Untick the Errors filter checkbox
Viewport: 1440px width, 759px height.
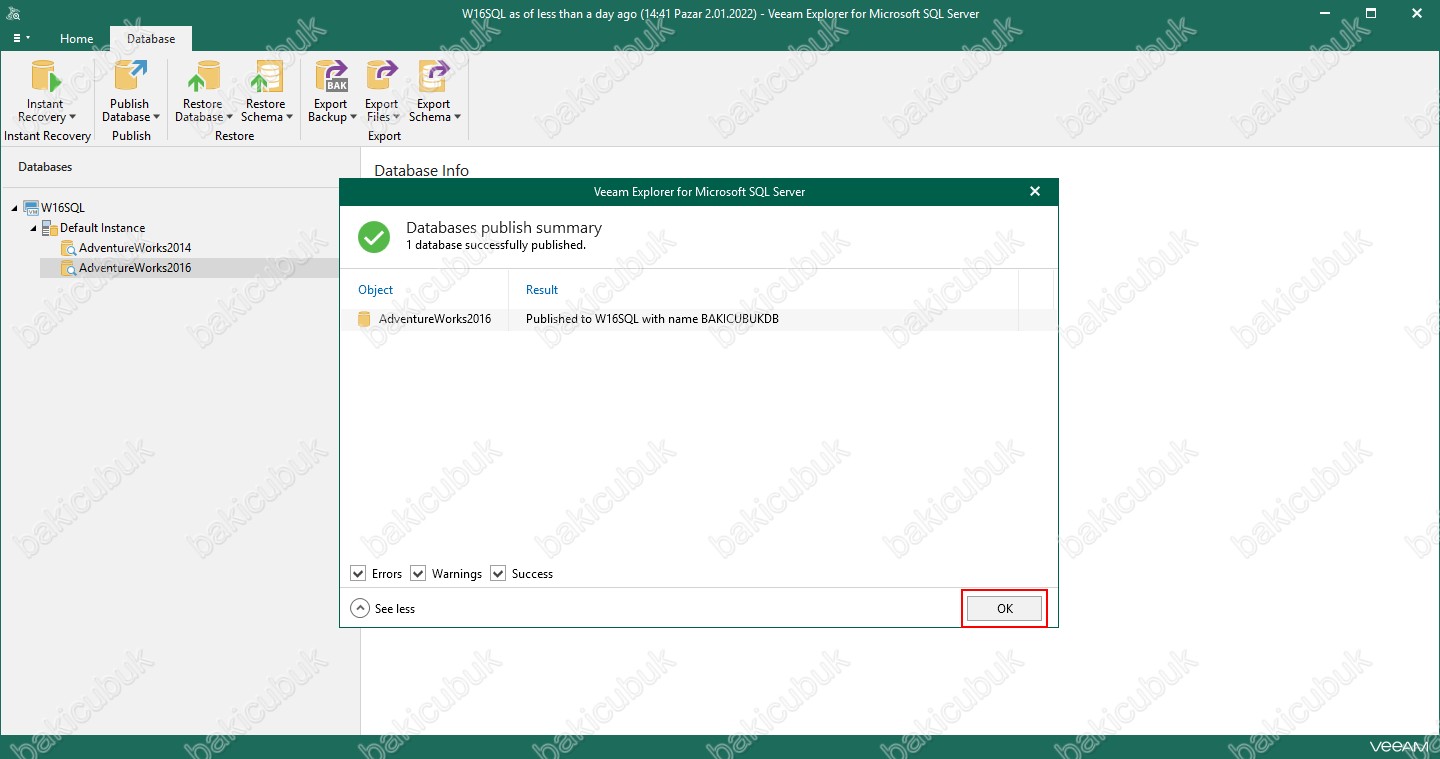coord(358,574)
